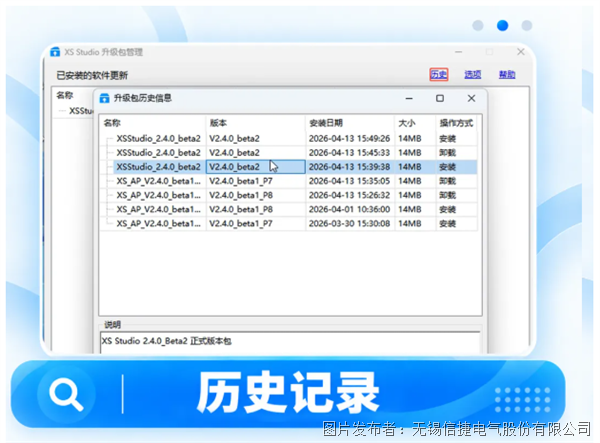Select XSStu tree item in background manager window
This screenshot has height=443, width=600.
pyautogui.click(x=81, y=111)
